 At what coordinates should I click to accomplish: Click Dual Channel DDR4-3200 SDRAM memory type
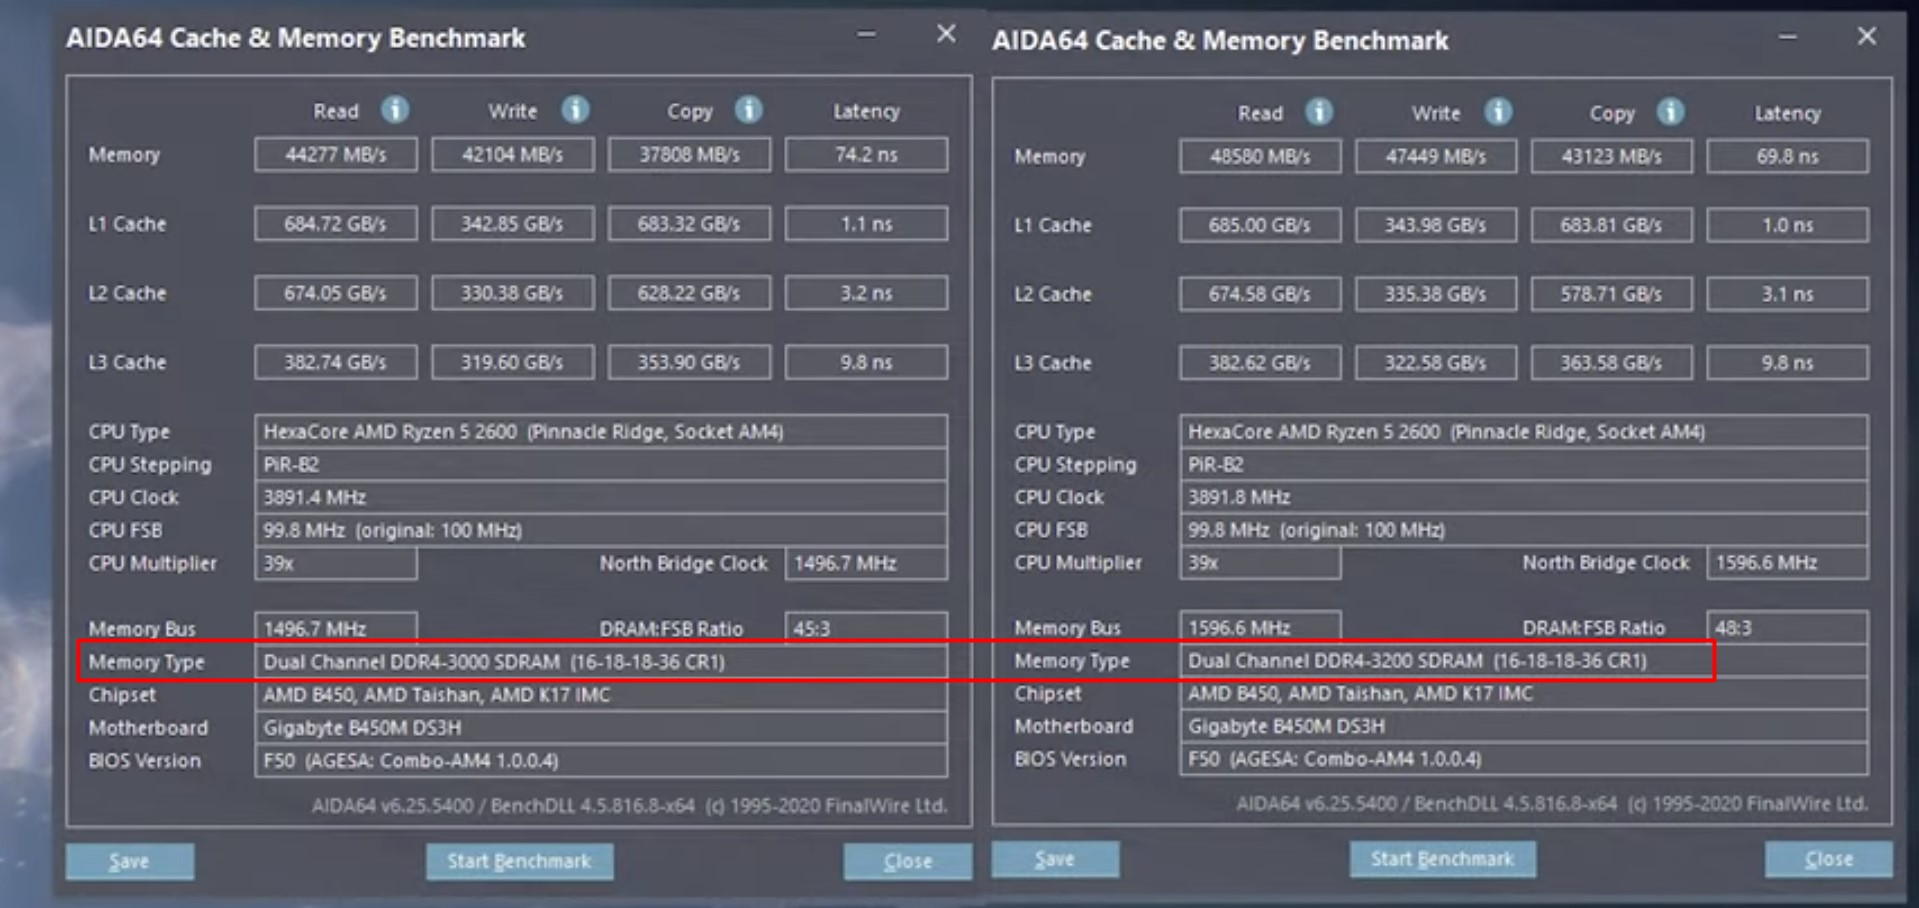pyautogui.click(x=1524, y=661)
